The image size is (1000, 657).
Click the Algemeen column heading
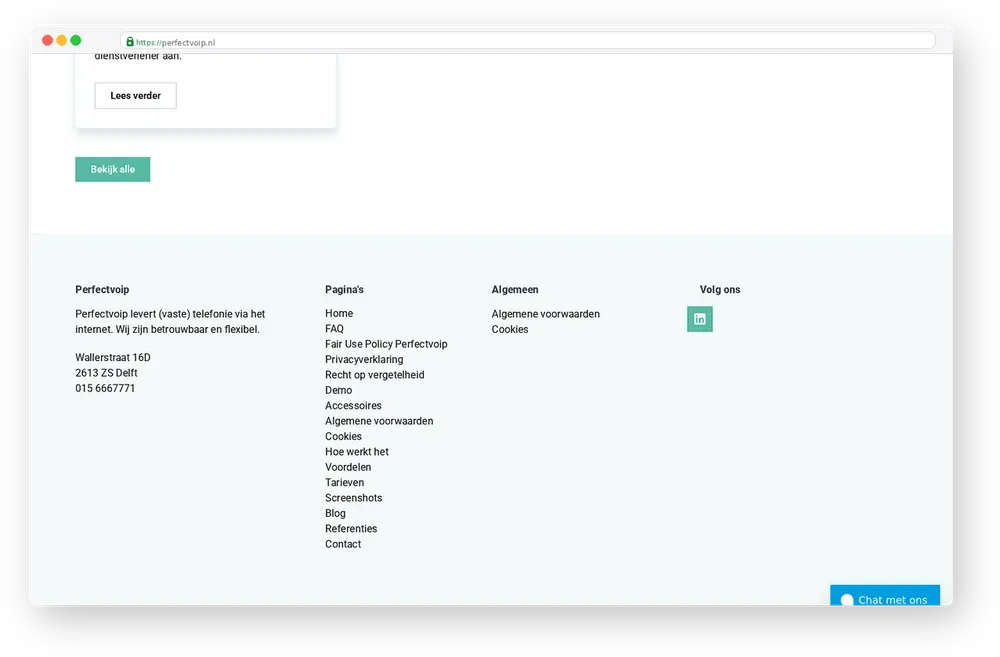[515, 289]
